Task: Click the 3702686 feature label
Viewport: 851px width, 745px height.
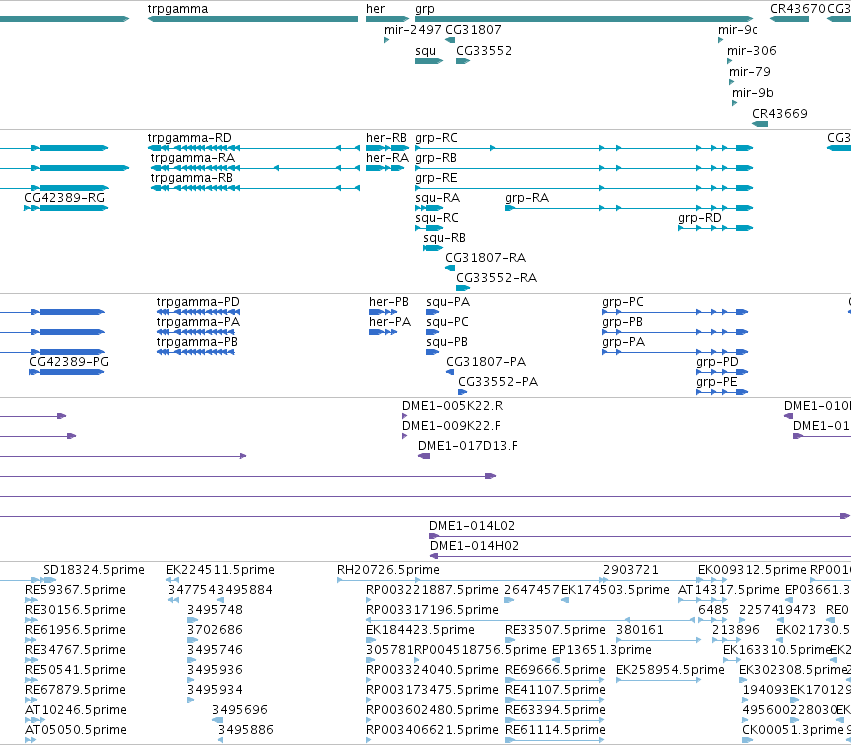Action: (215, 630)
